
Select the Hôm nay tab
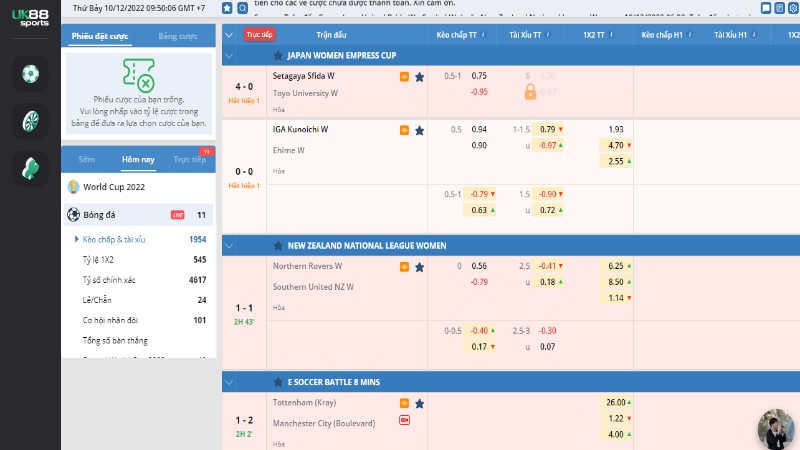point(138,159)
